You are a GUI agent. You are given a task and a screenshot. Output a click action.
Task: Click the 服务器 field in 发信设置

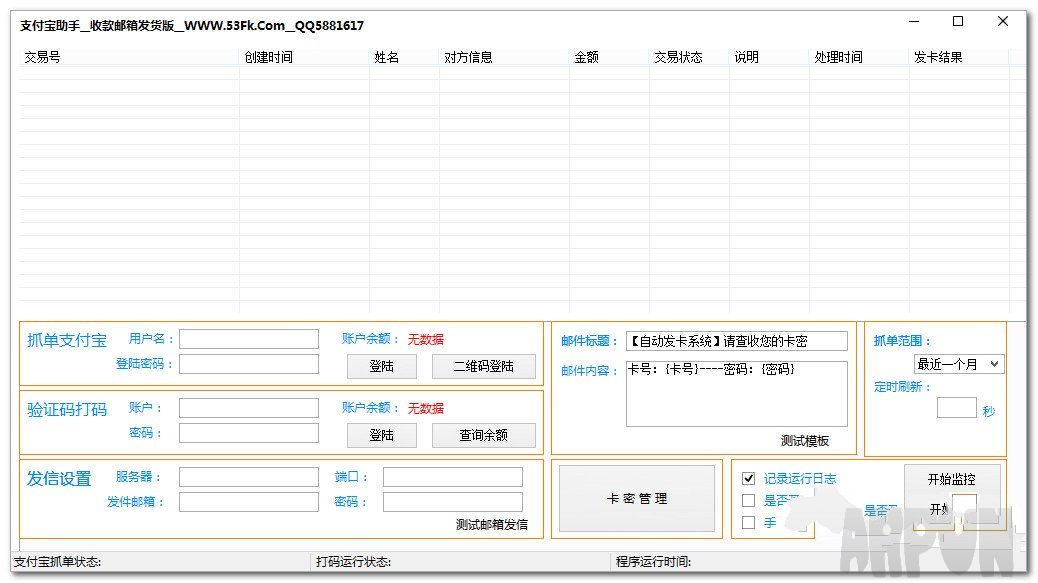pos(249,477)
